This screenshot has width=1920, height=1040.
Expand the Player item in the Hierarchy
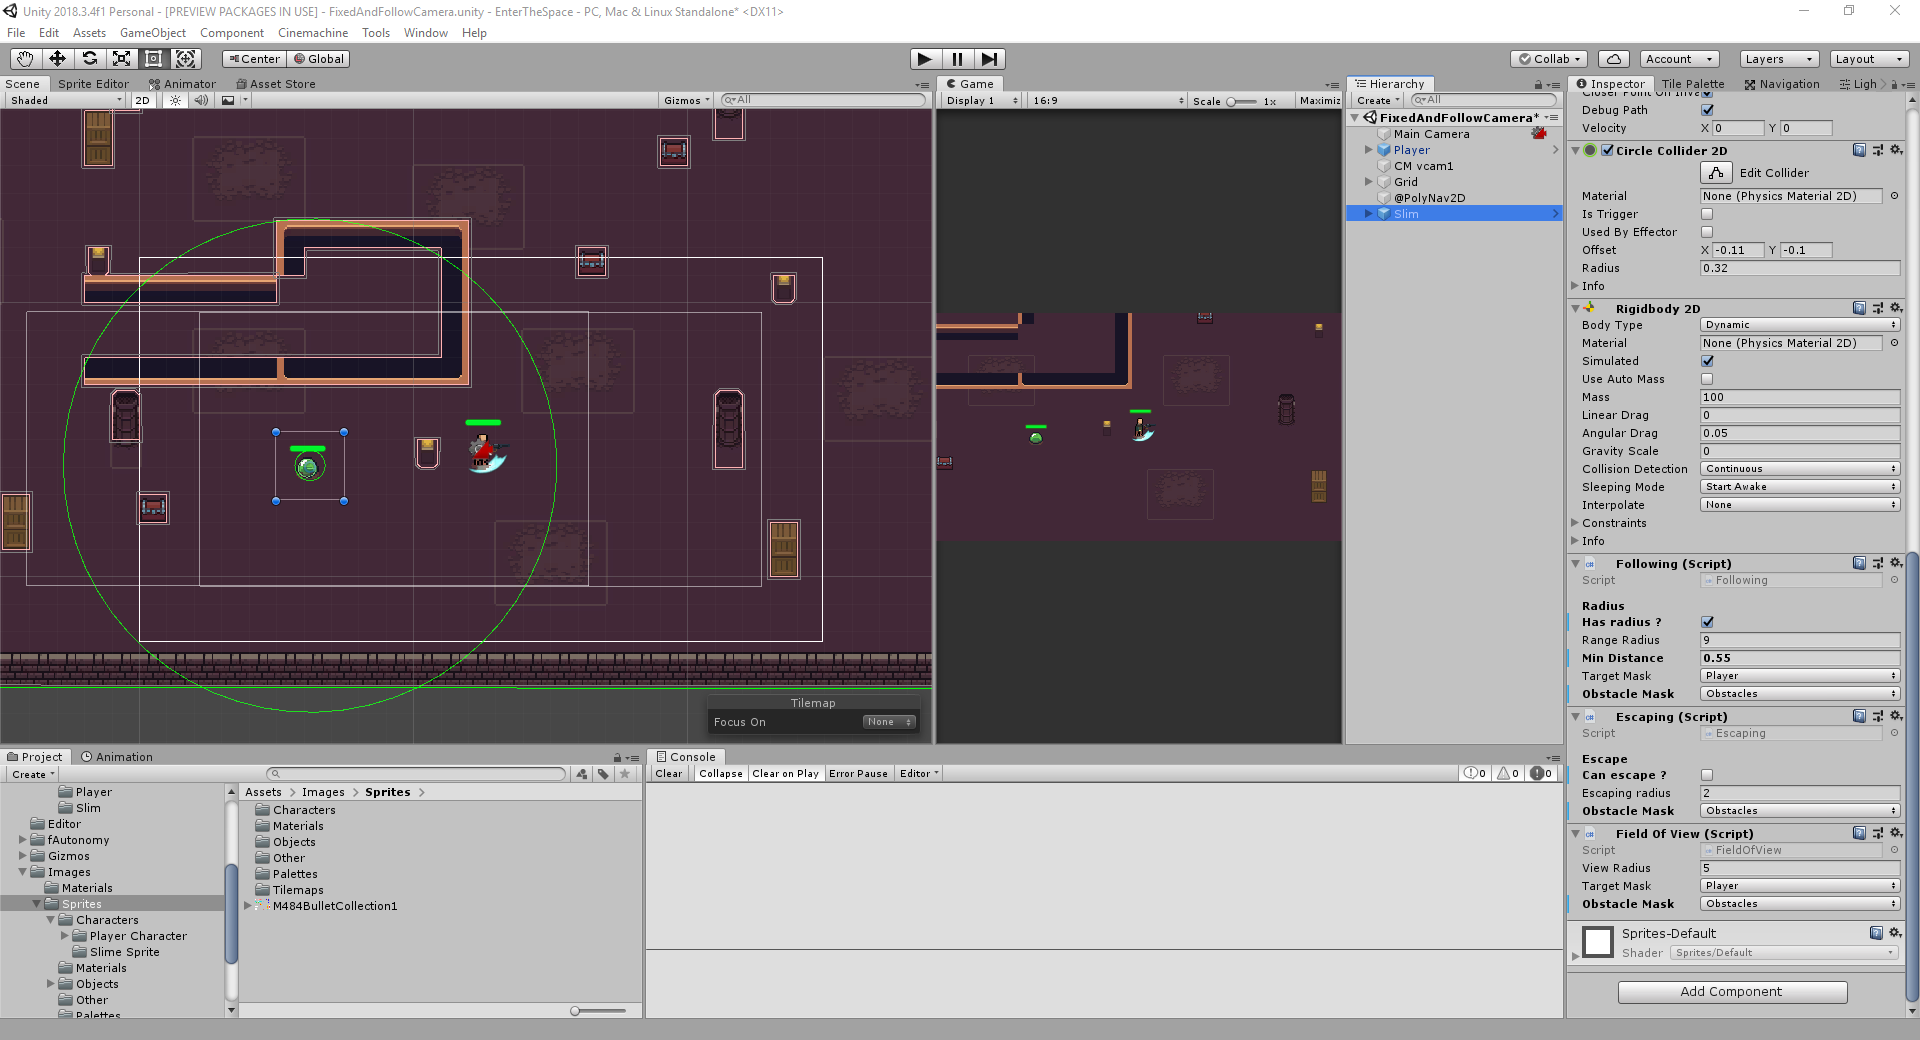click(x=1370, y=149)
